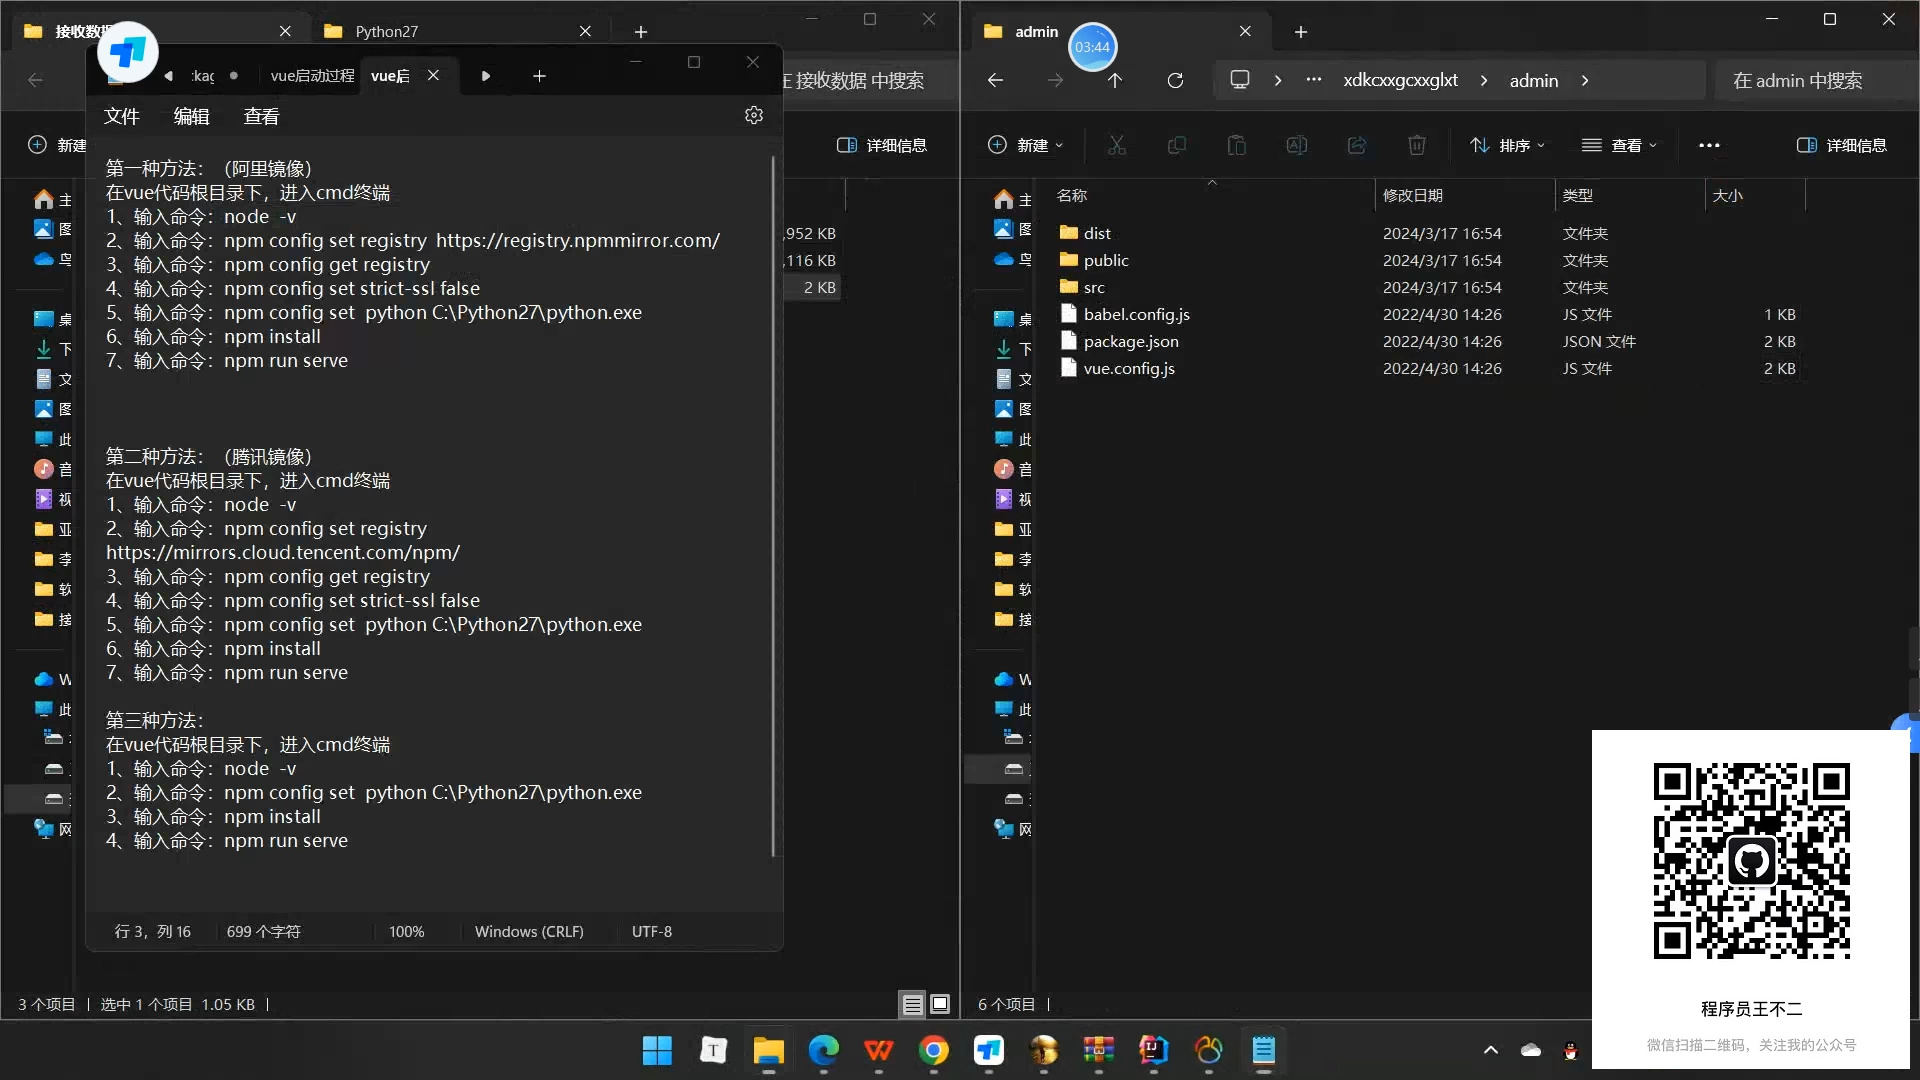This screenshot has width=1920, height=1080.
Task: Open xdkcxxgcxxglxt breadcrumb folder
Action: pos(1400,80)
